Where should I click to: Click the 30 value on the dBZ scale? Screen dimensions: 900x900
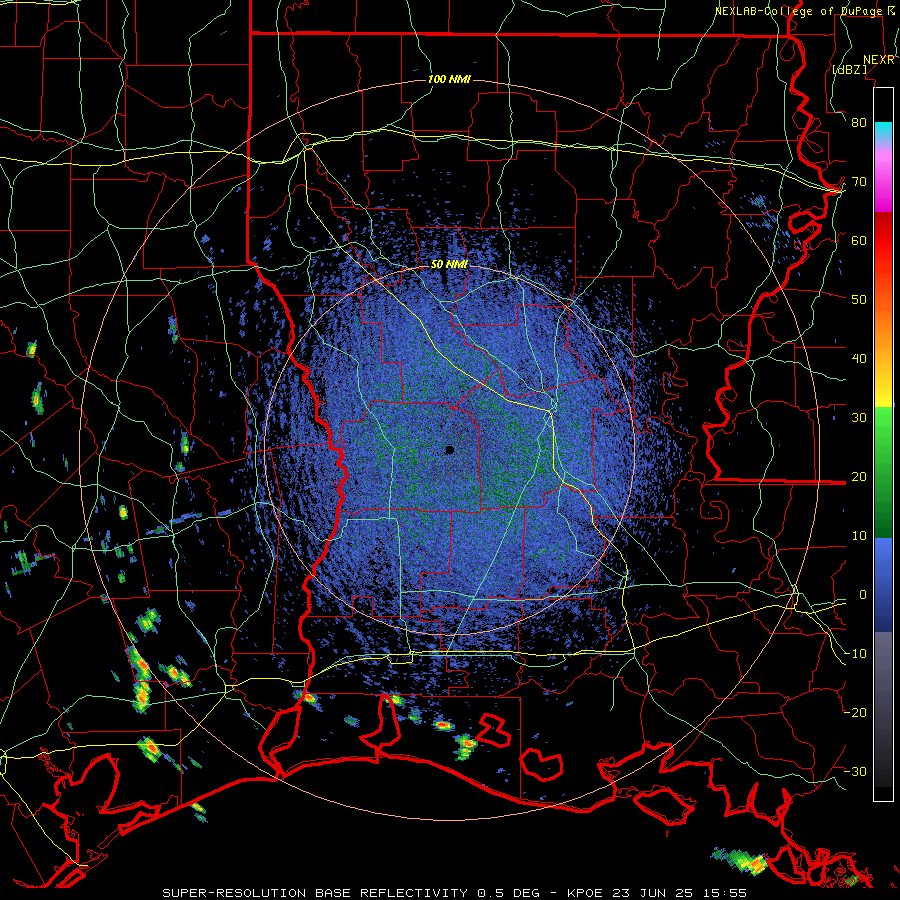point(859,418)
